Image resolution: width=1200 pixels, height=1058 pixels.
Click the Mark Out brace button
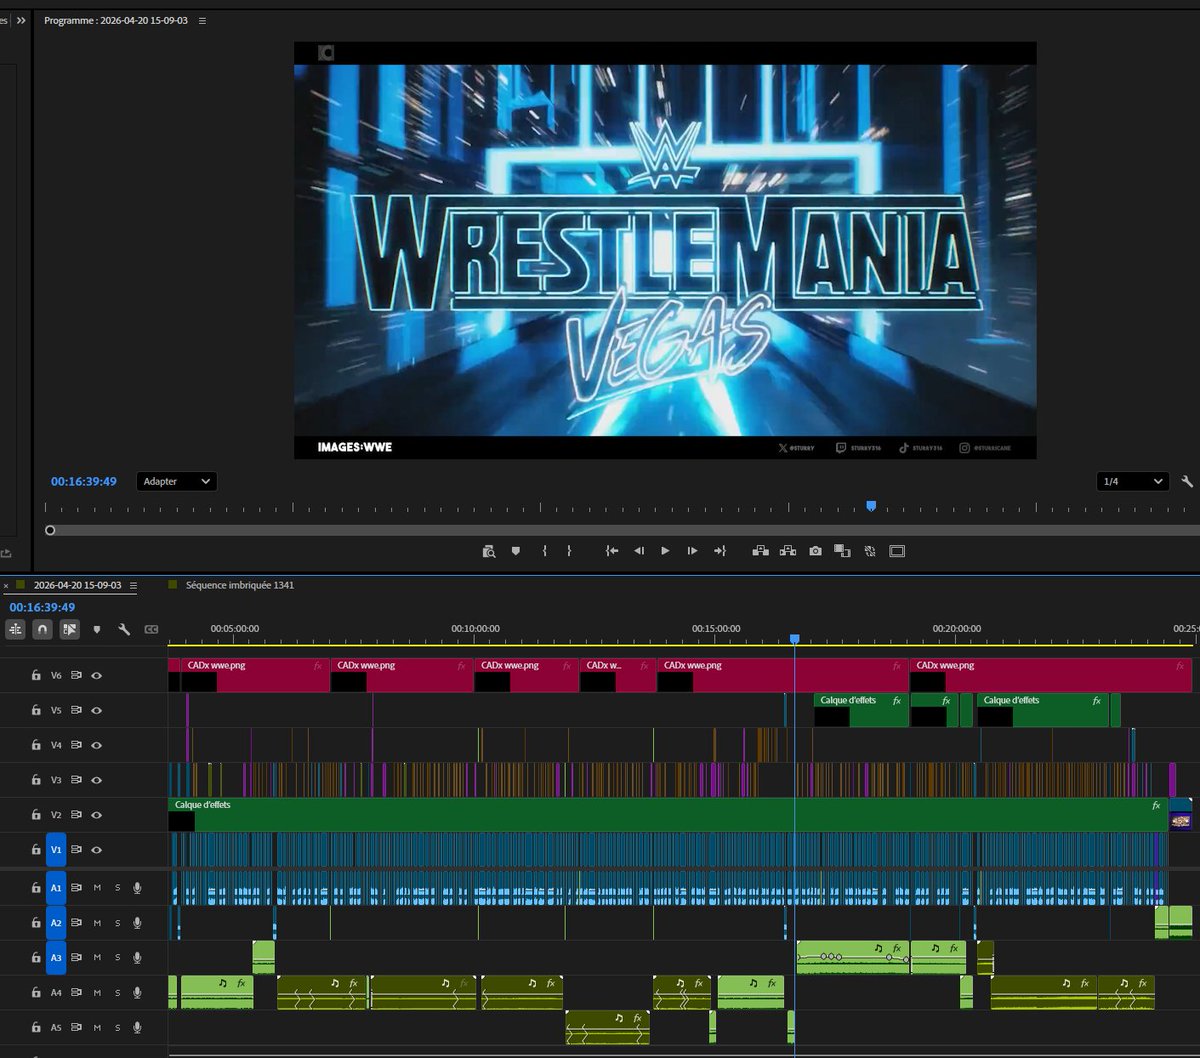(569, 551)
